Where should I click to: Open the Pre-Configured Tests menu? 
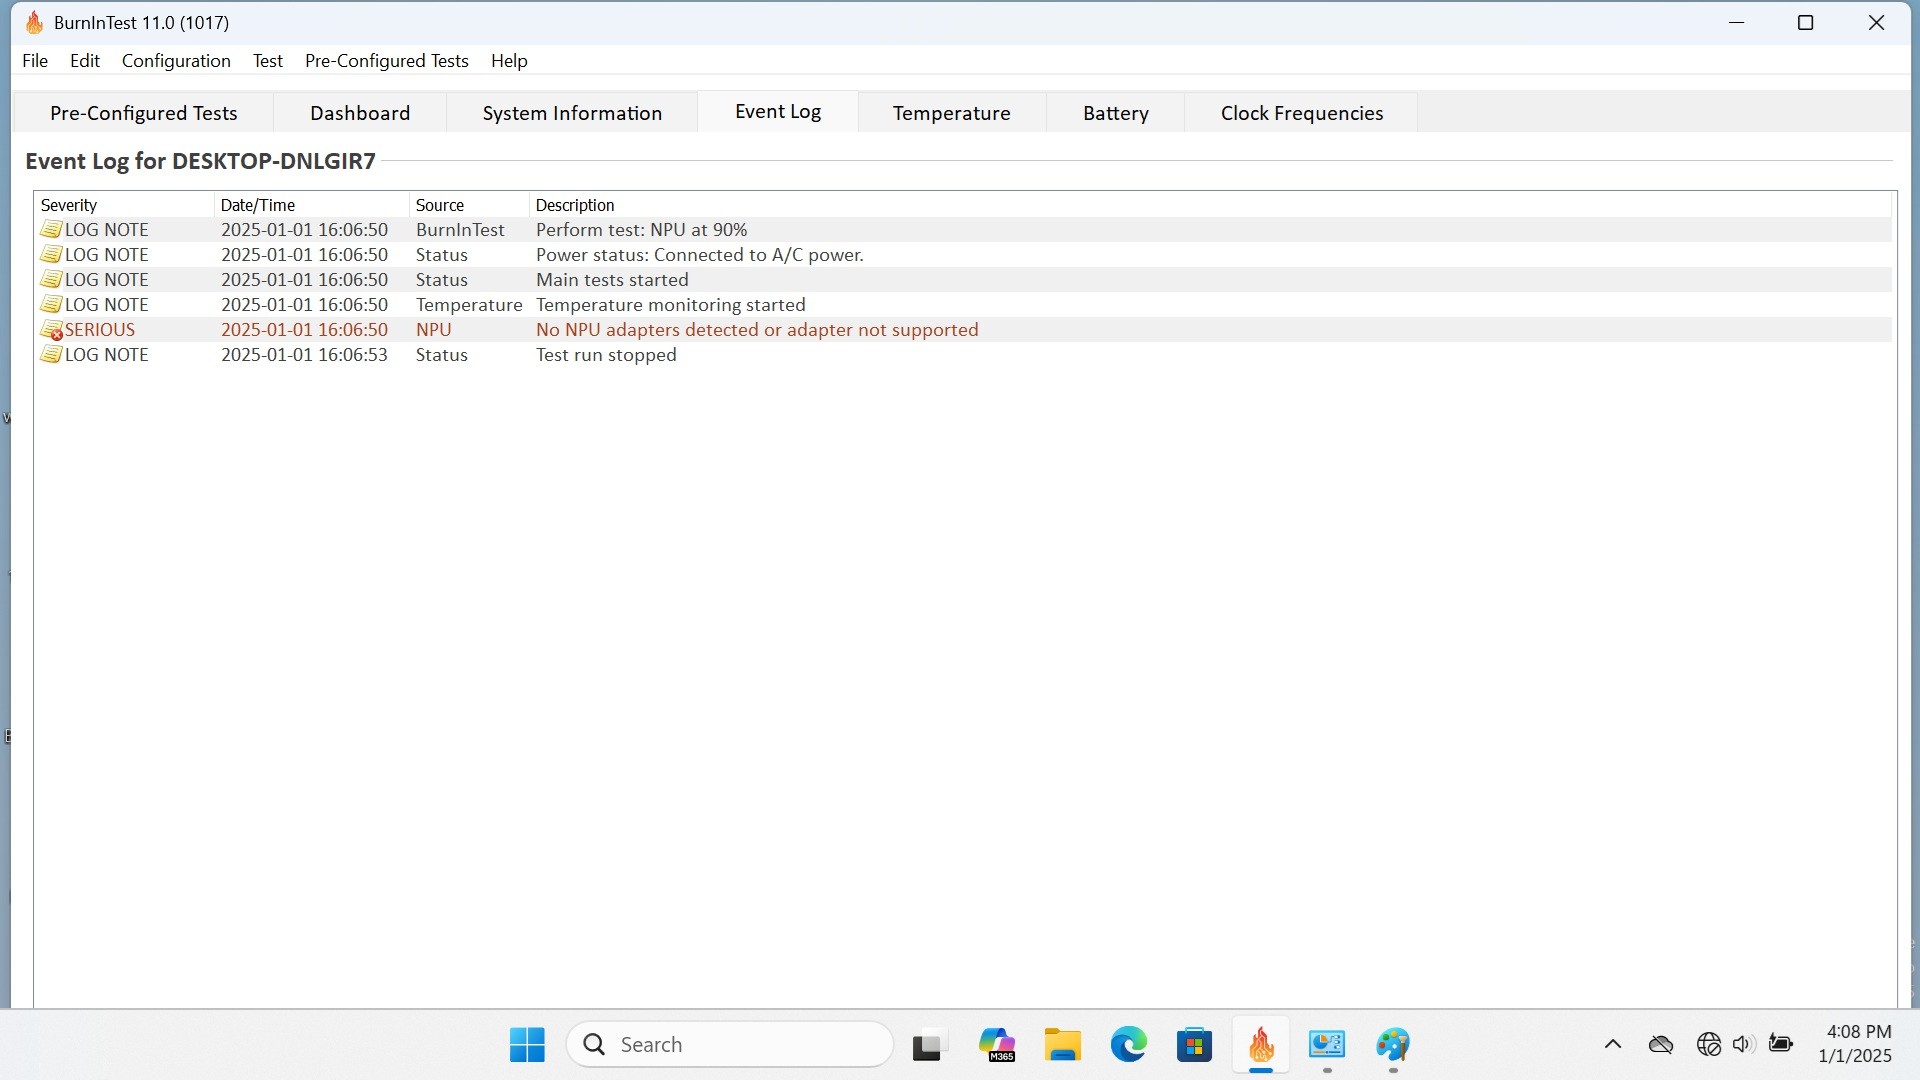(x=387, y=61)
